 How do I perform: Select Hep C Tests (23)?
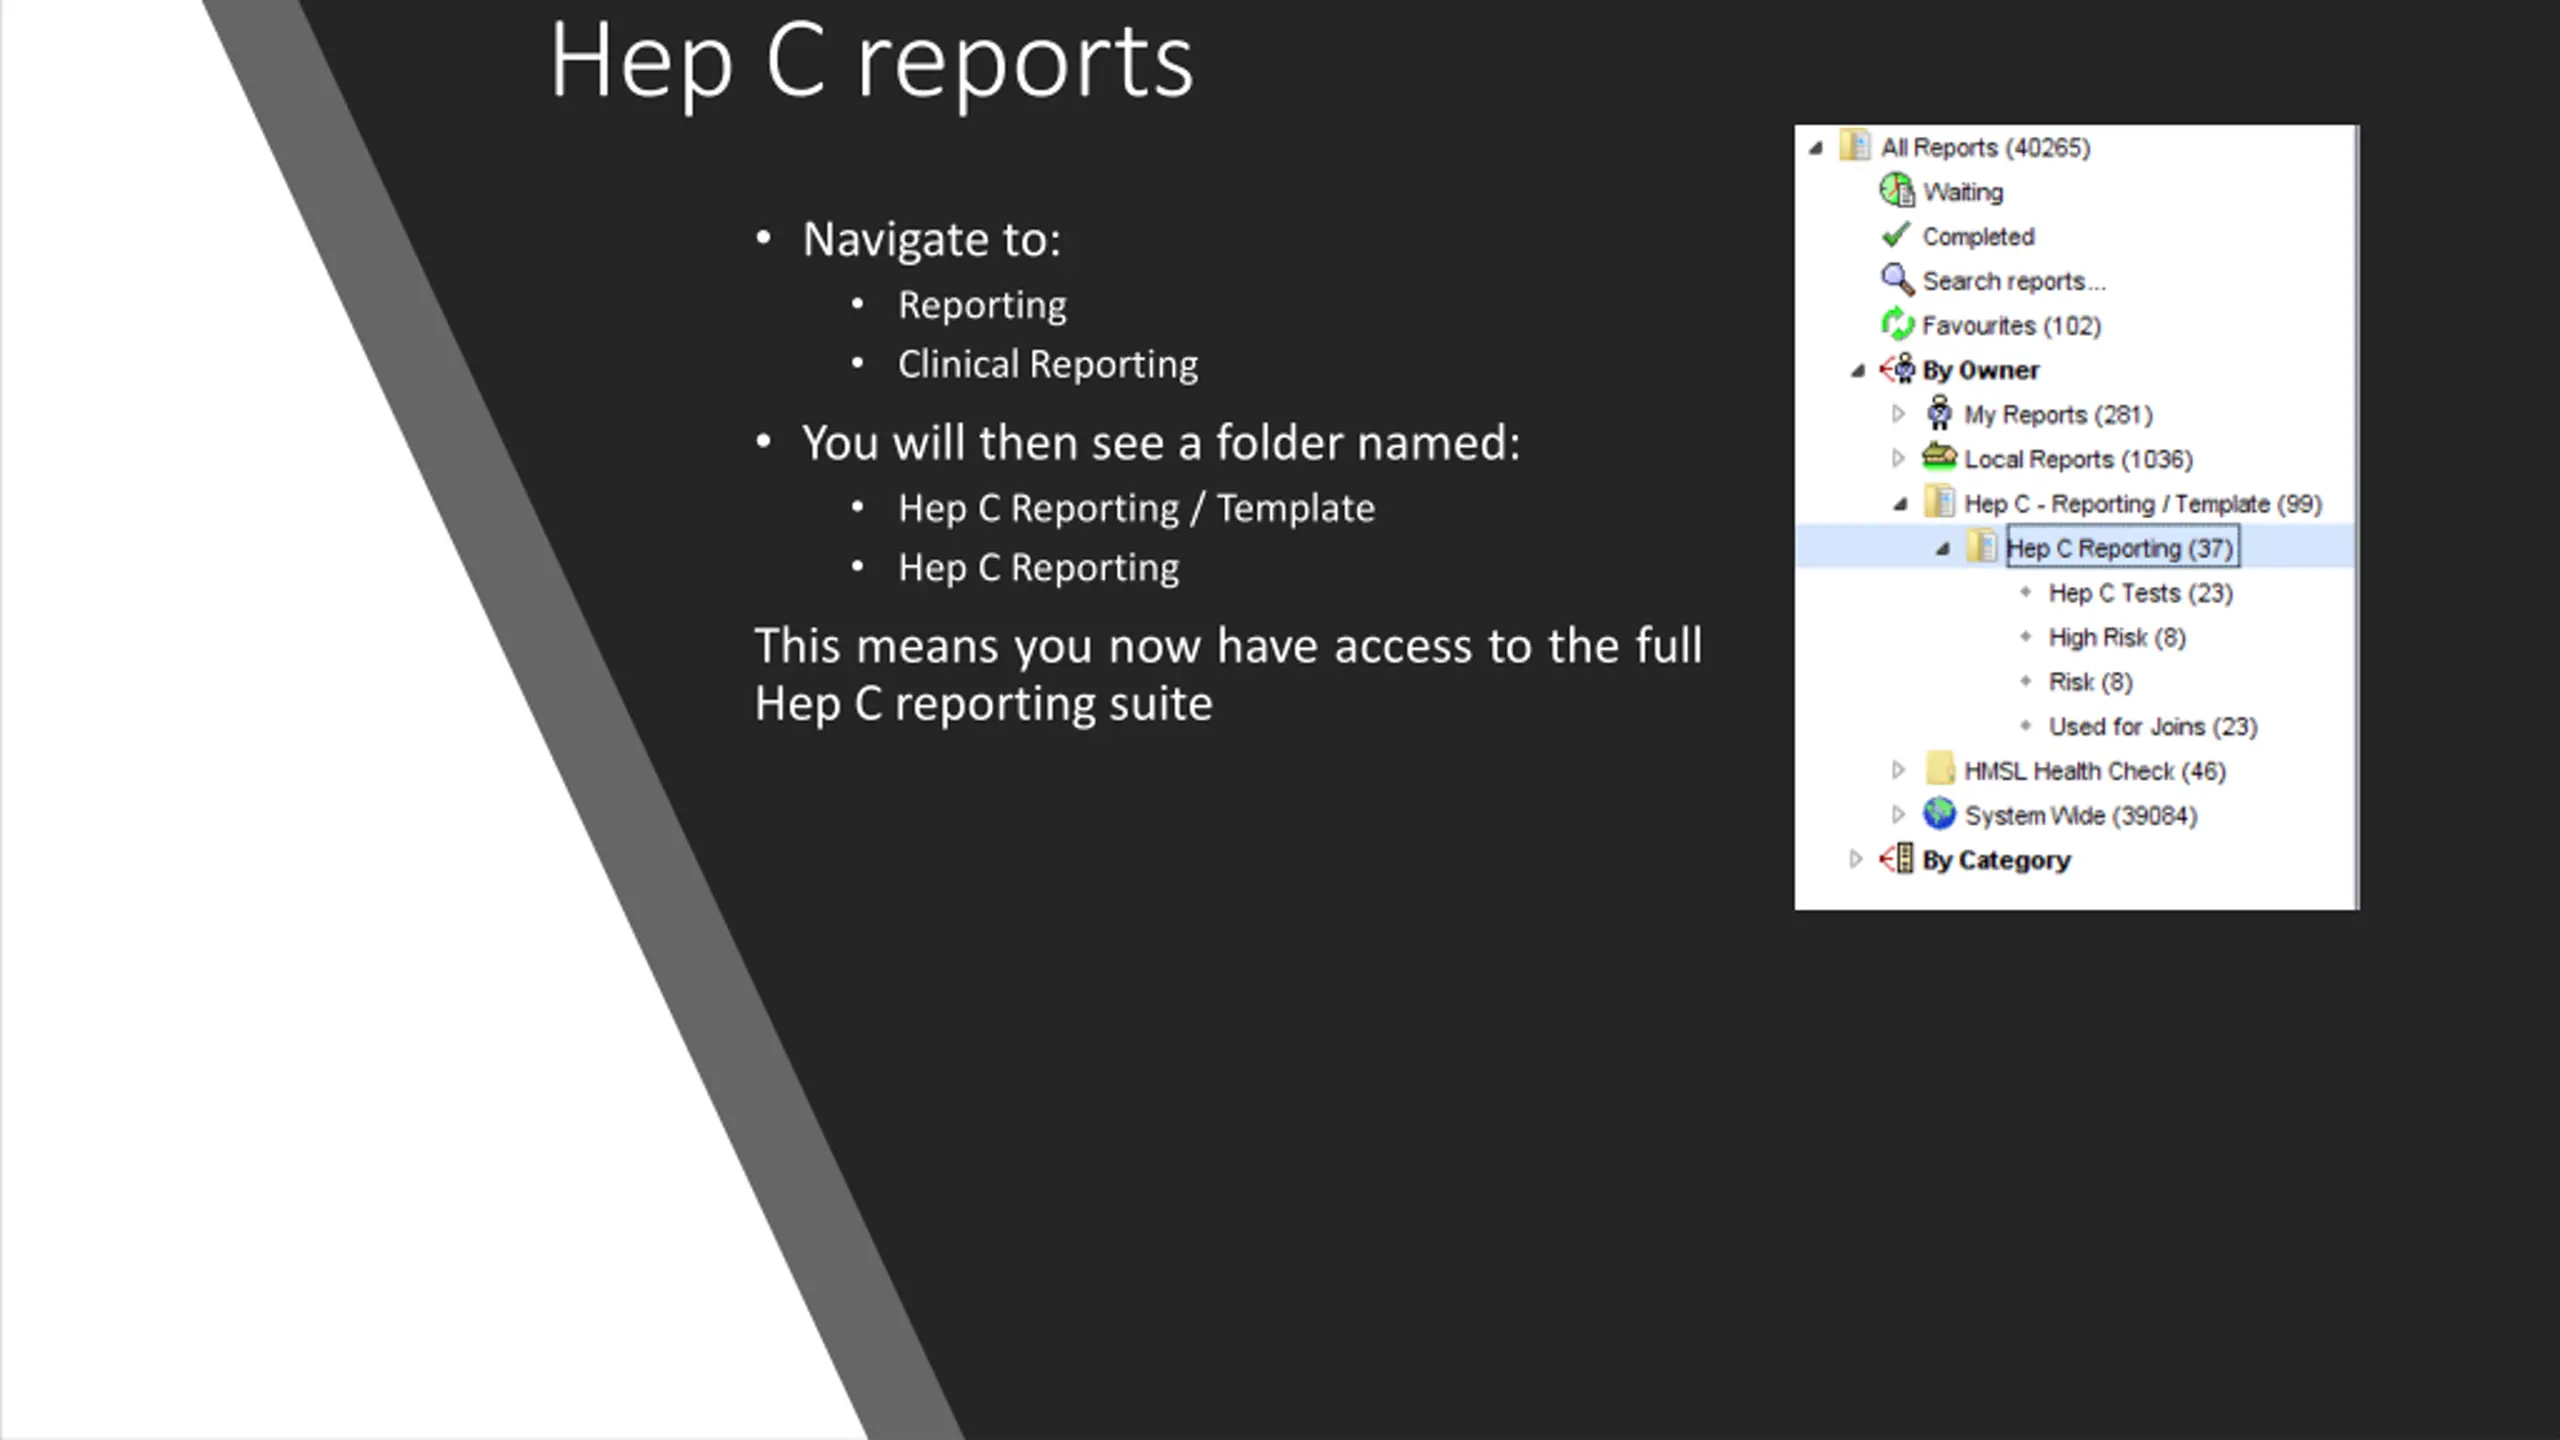(2140, 593)
